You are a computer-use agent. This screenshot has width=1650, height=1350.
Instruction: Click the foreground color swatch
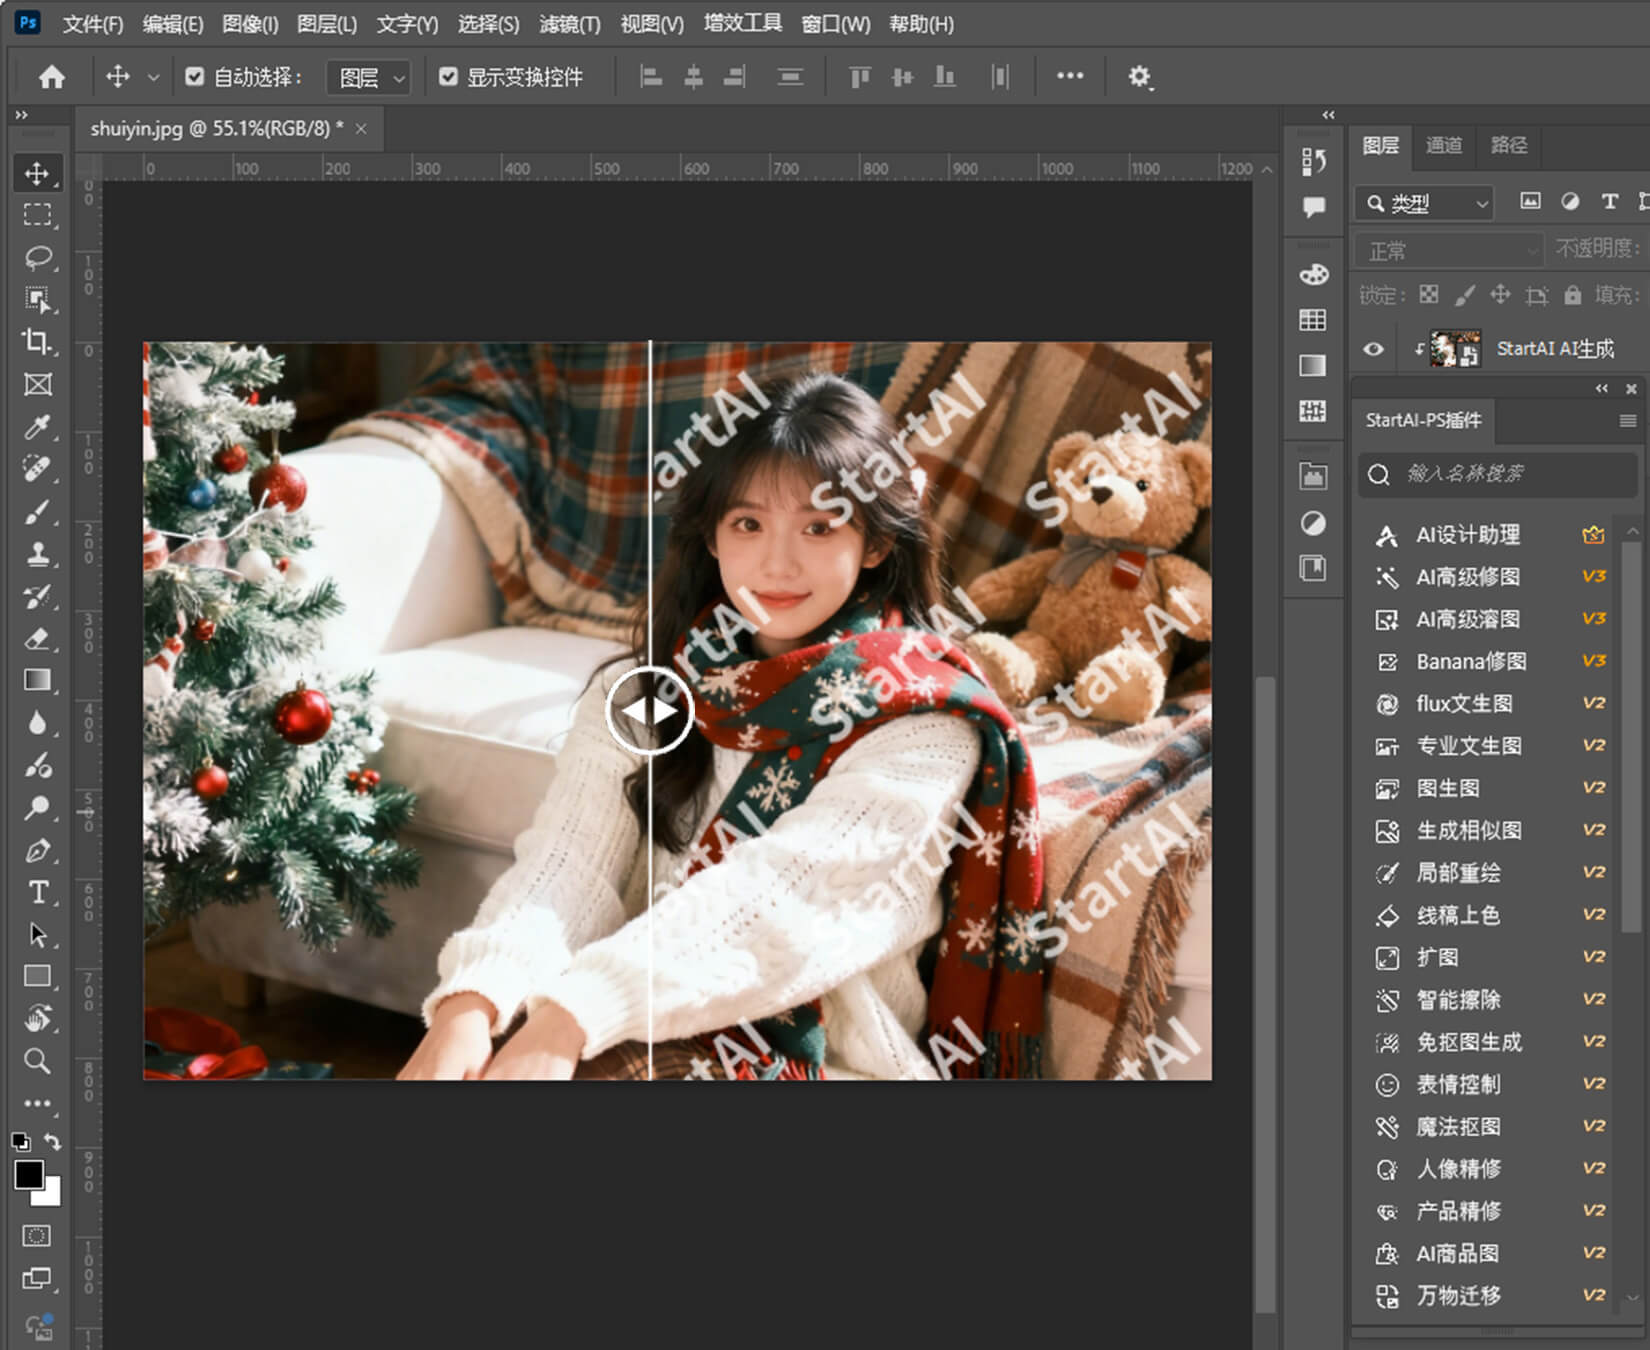(28, 1175)
